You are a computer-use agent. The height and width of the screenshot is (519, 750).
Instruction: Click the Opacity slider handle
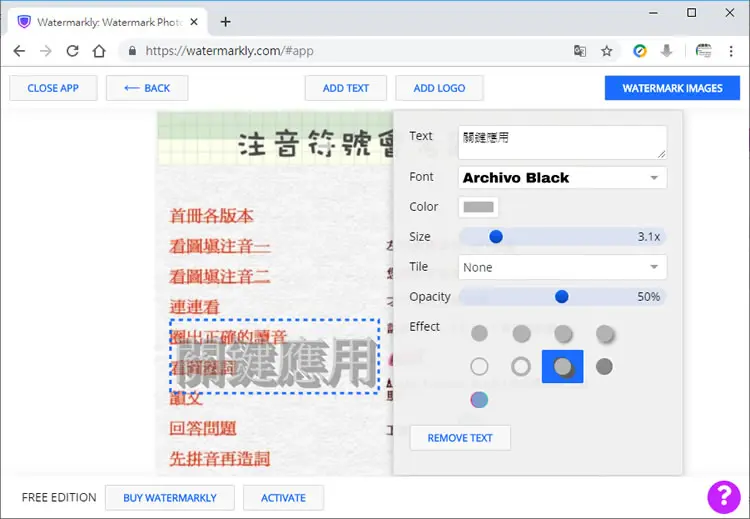coord(562,297)
